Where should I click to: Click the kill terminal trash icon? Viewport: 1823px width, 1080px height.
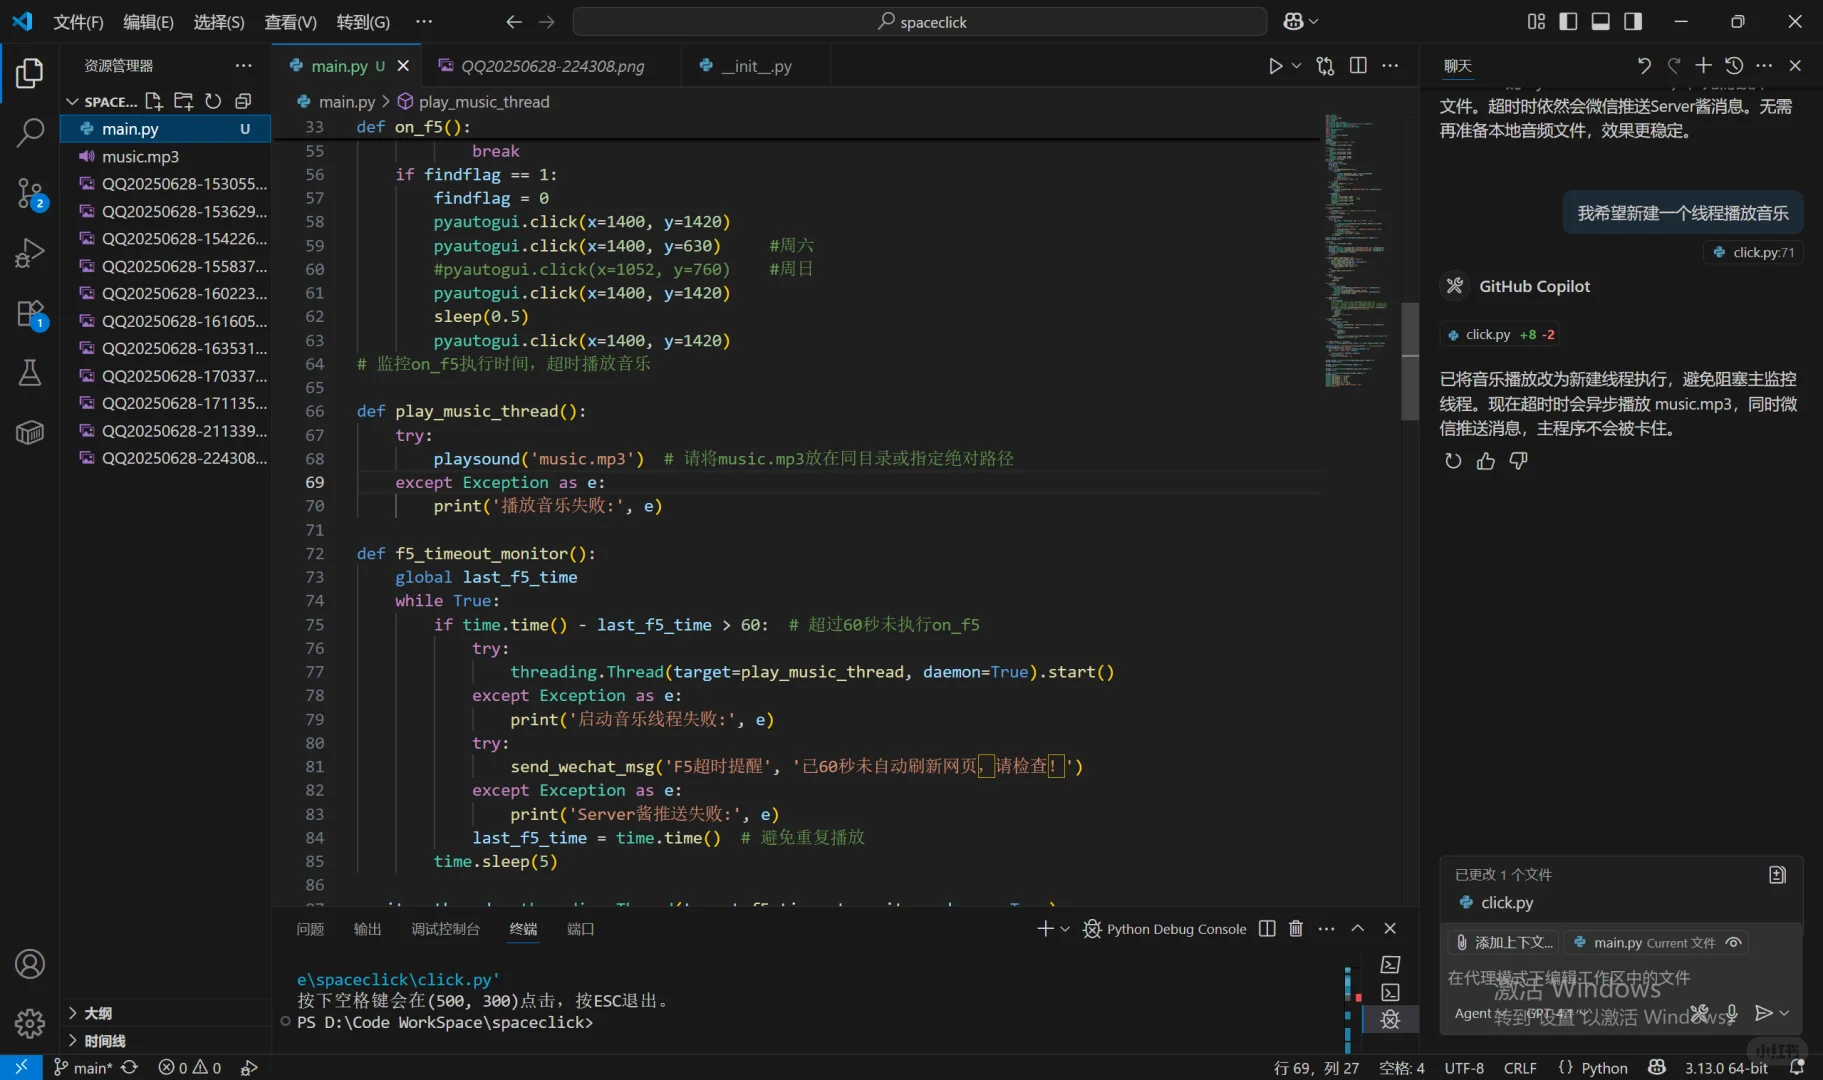[x=1296, y=929]
